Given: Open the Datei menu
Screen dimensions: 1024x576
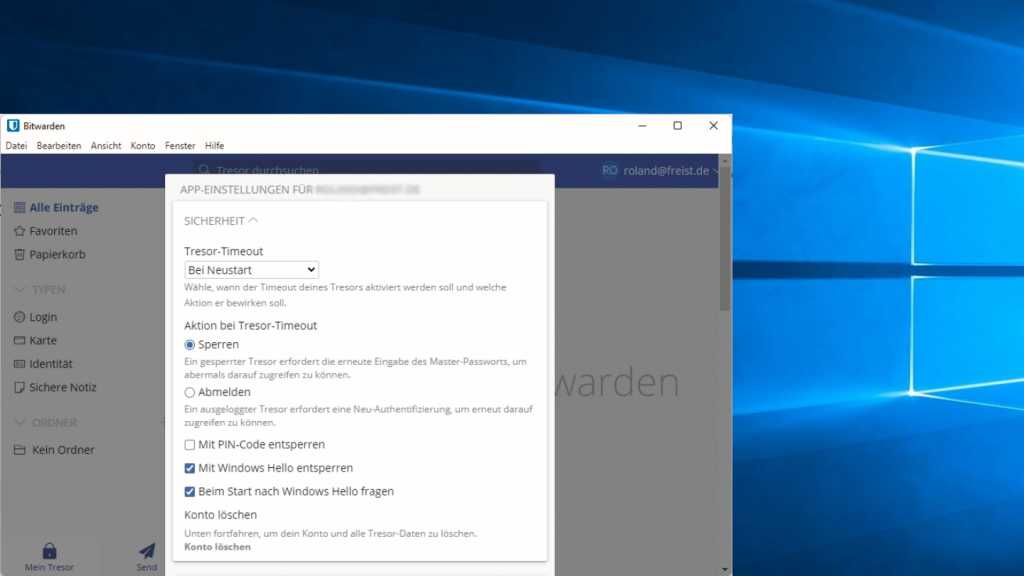Looking at the screenshot, I should point(16,146).
